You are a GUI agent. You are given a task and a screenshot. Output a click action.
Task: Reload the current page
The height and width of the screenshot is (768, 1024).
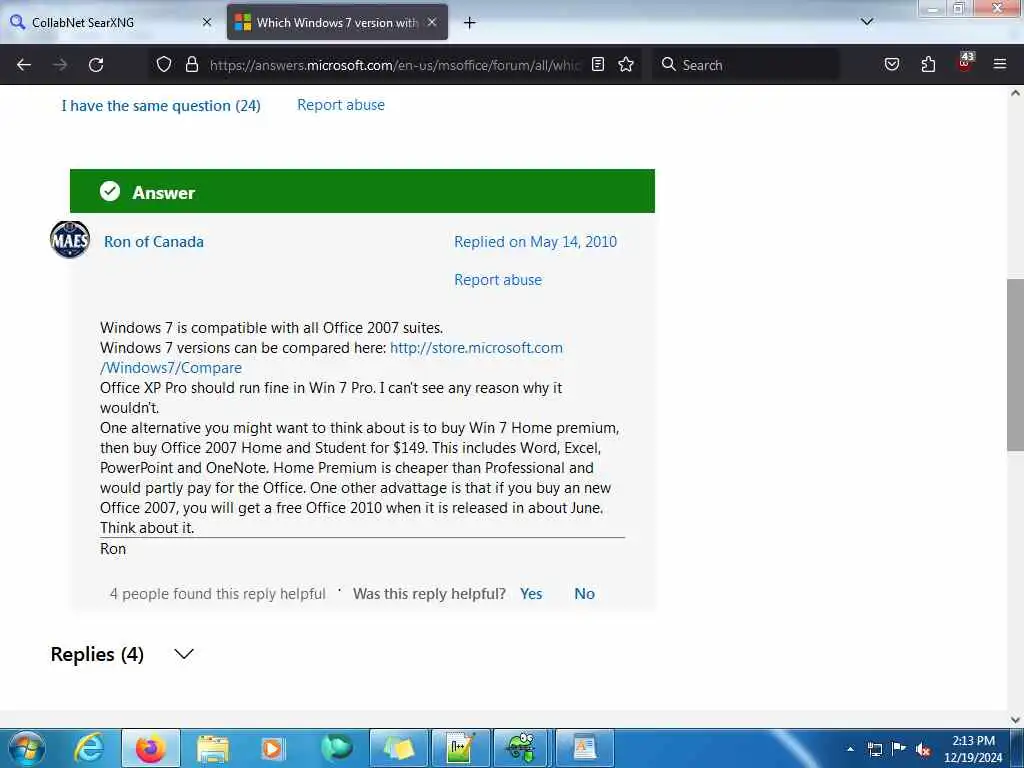click(x=96, y=65)
